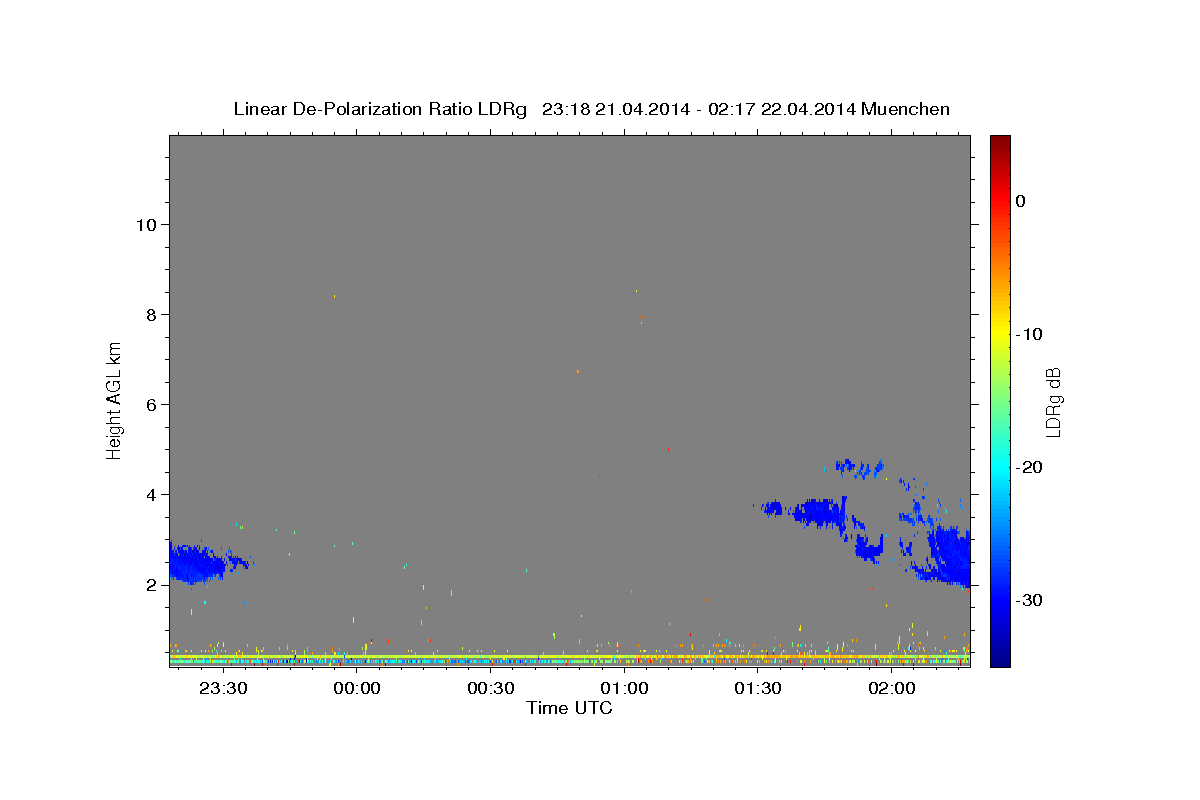Click the 23:30 time tick label
This screenshot has height=800, width=1200.
223,688
